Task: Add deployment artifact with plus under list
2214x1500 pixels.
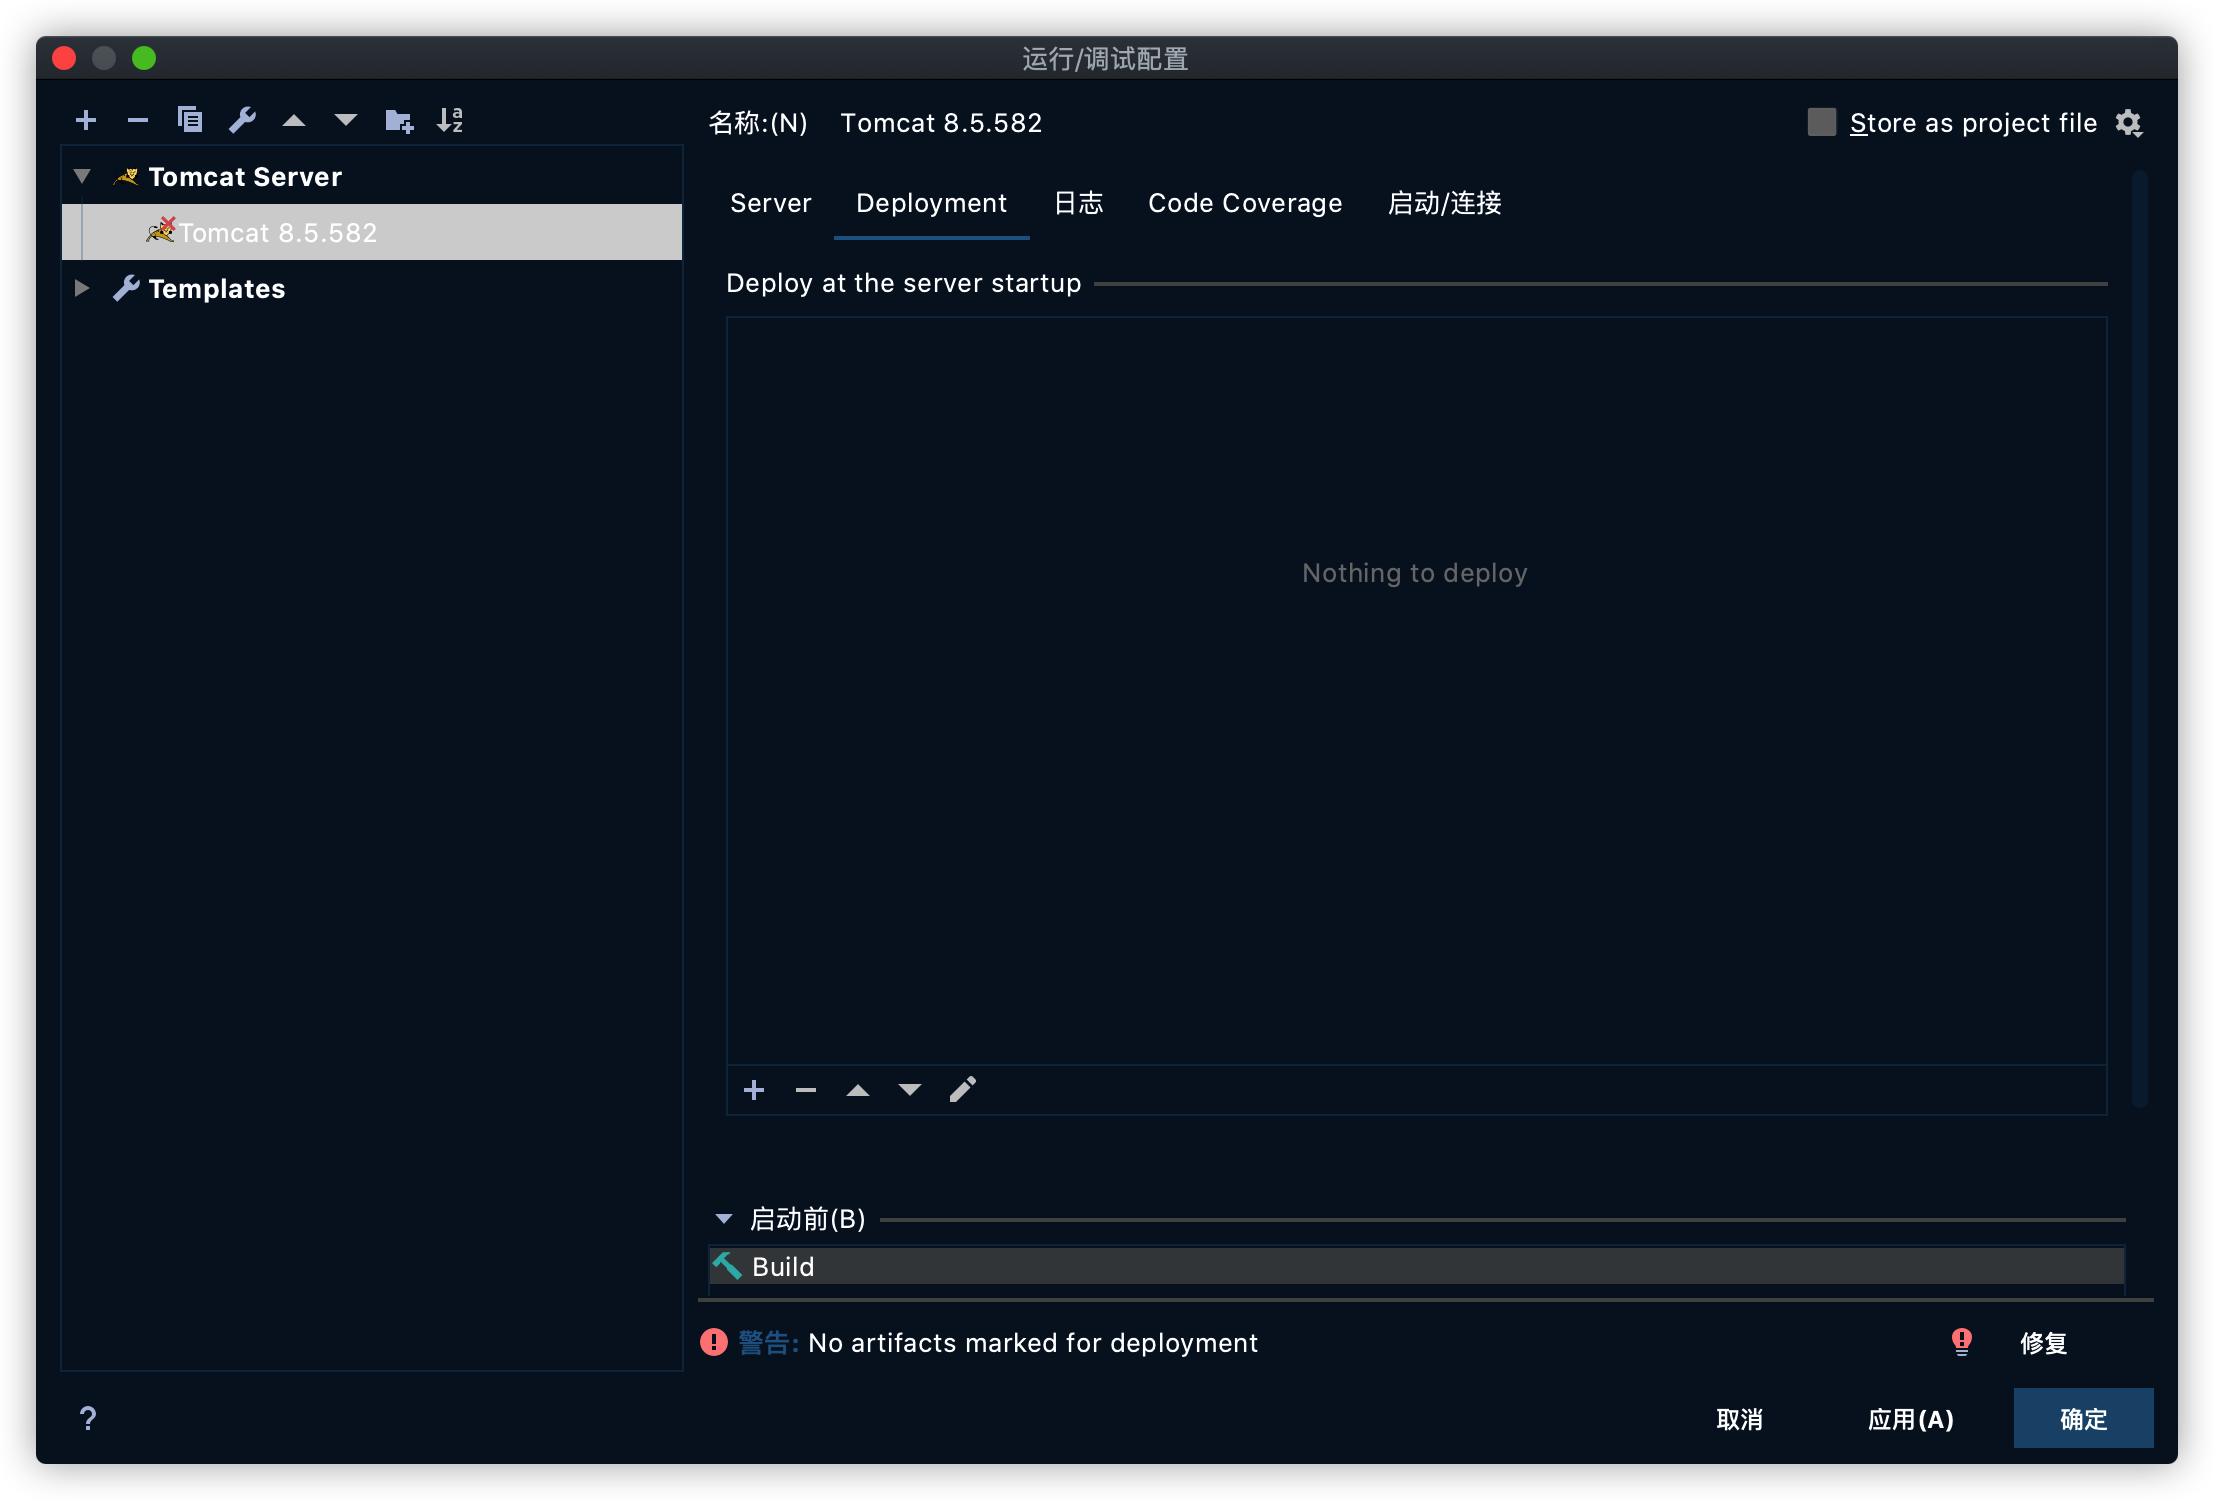Action: 754,1090
